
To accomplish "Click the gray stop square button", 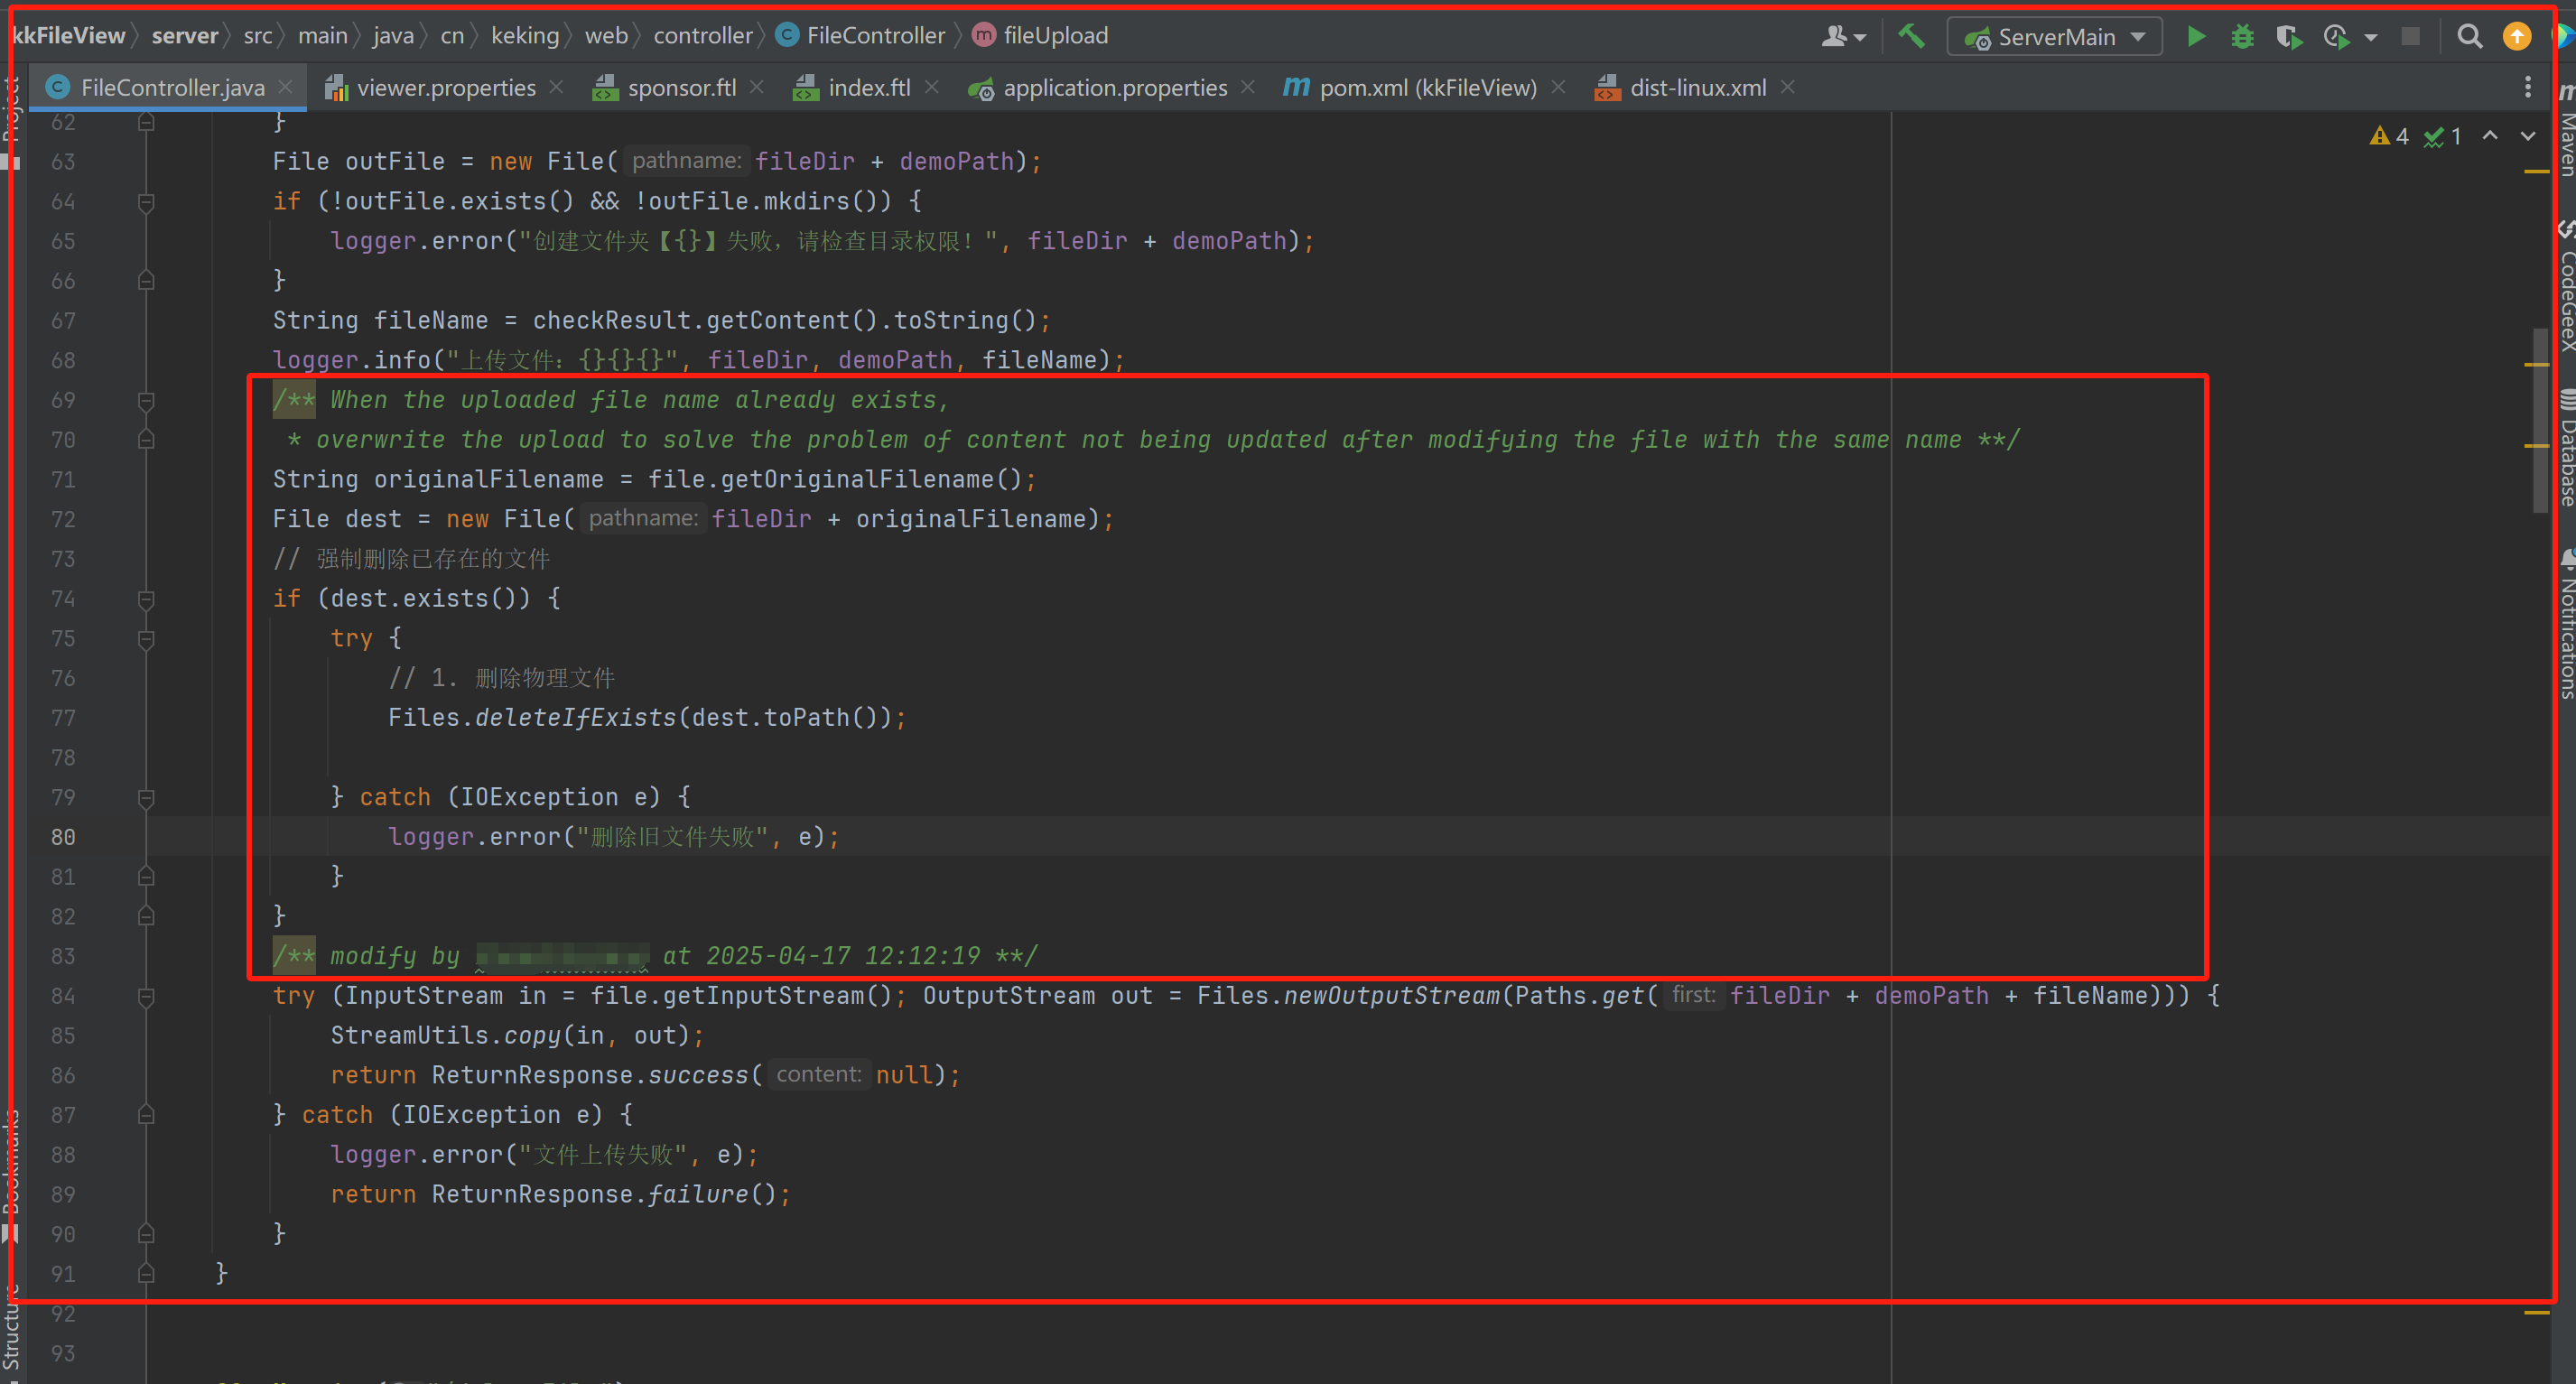I will (x=2410, y=37).
